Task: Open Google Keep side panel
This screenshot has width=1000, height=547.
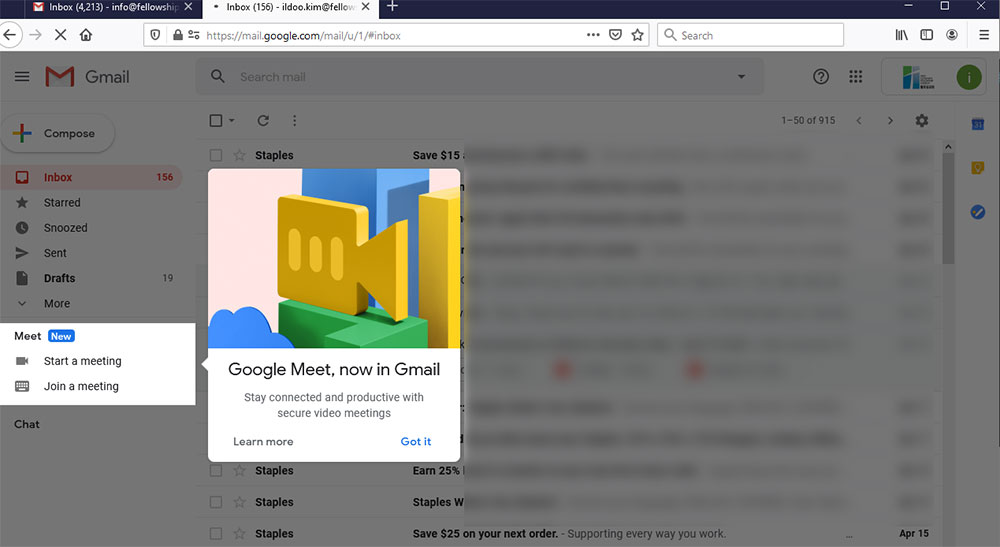Action: 977,168
